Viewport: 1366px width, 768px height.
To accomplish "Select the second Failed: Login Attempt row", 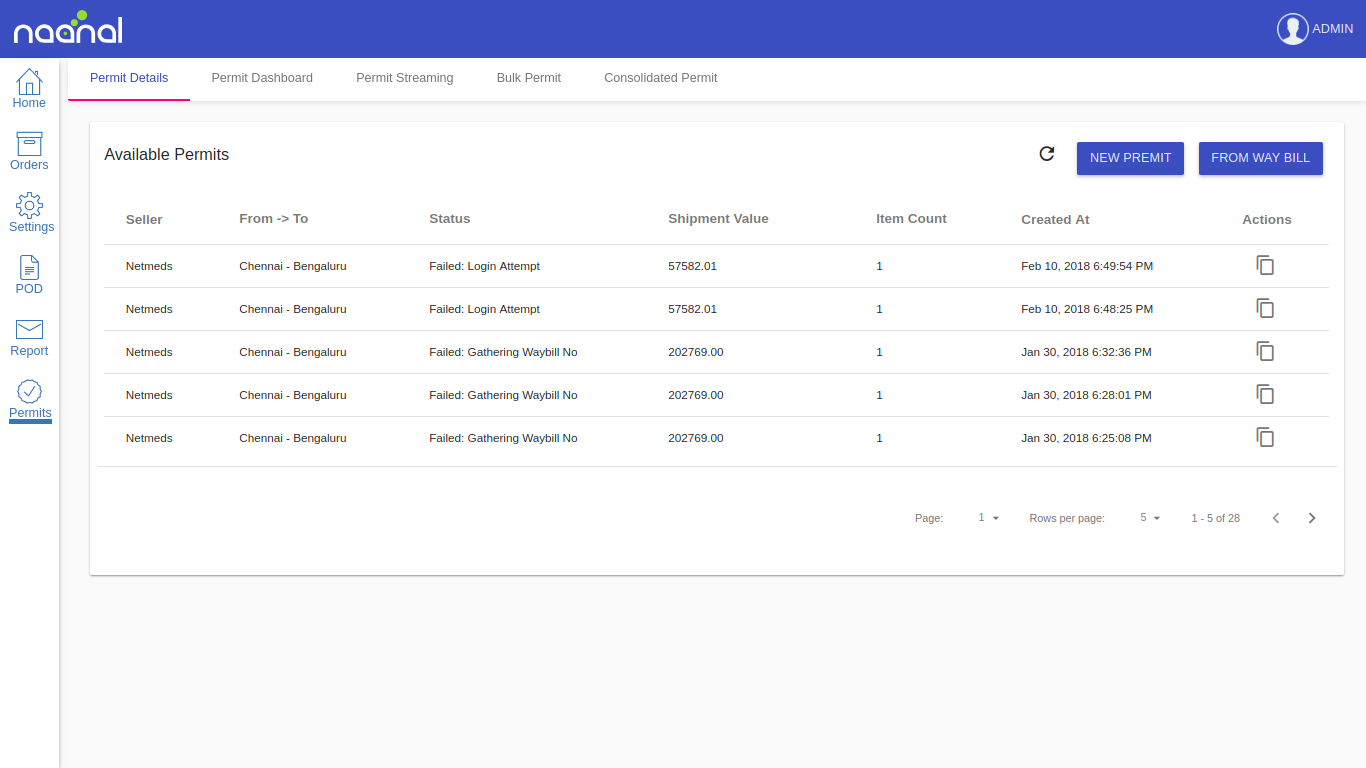I will (485, 309).
